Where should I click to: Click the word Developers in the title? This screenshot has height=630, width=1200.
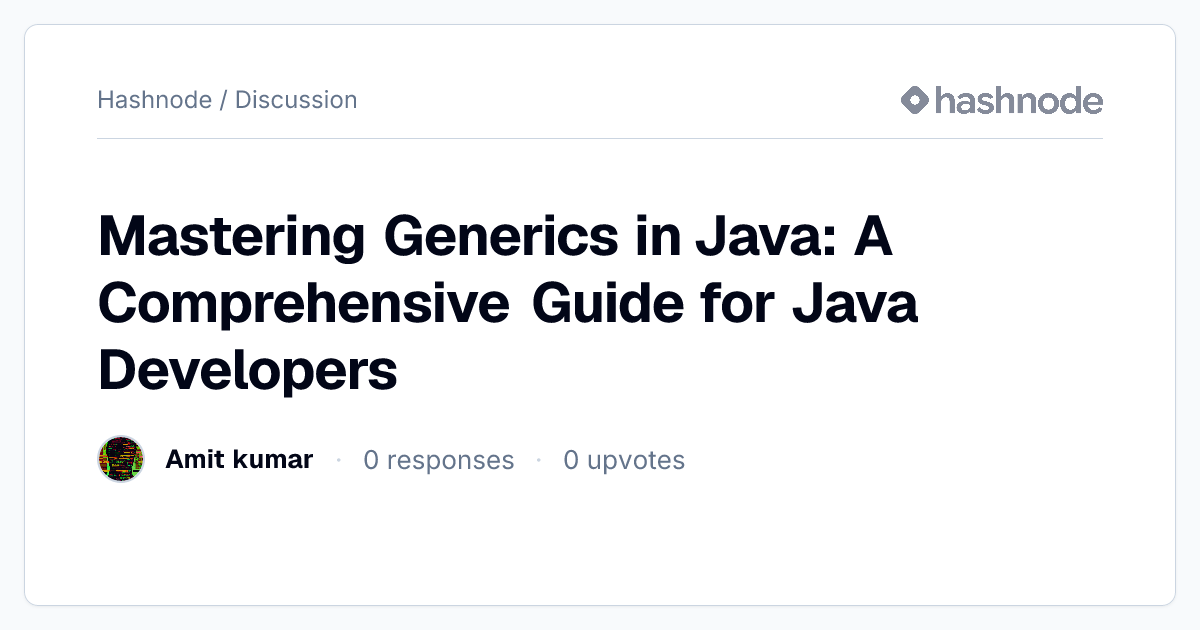pyautogui.click(x=248, y=370)
